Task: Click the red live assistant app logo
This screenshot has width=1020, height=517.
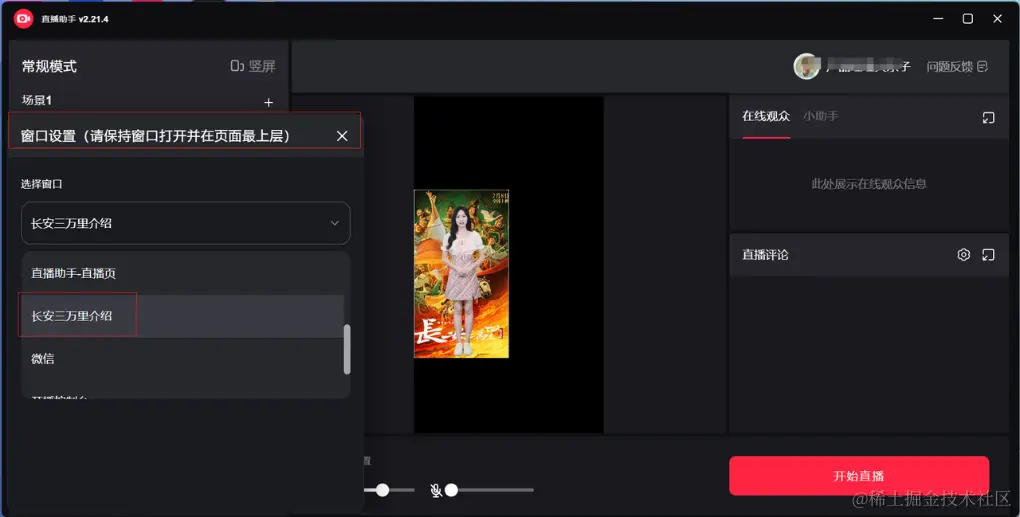Action: coord(23,19)
